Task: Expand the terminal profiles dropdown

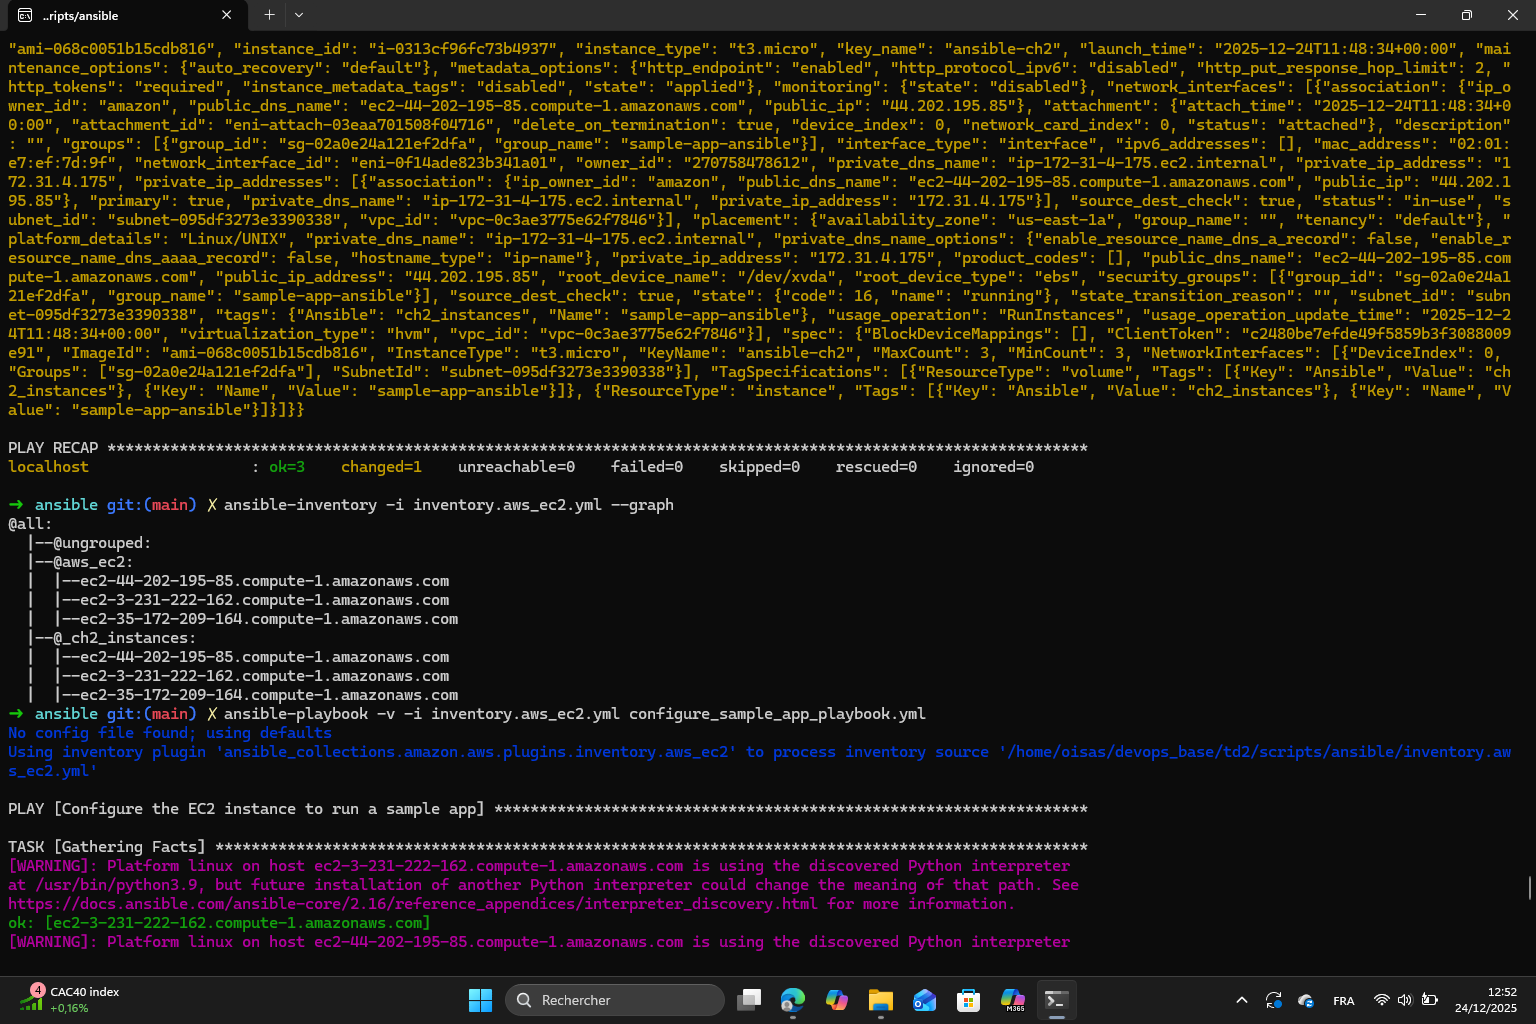Action: pyautogui.click(x=299, y=15)
